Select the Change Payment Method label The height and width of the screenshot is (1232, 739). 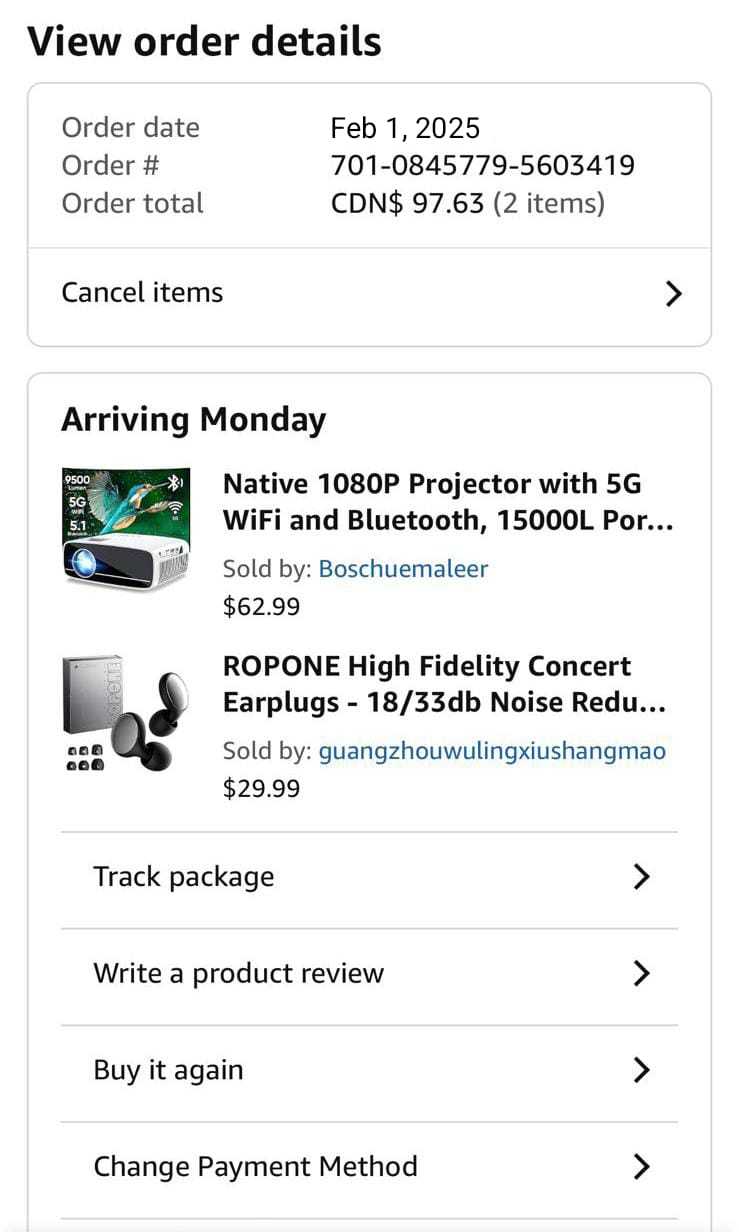click(255, 1167)
